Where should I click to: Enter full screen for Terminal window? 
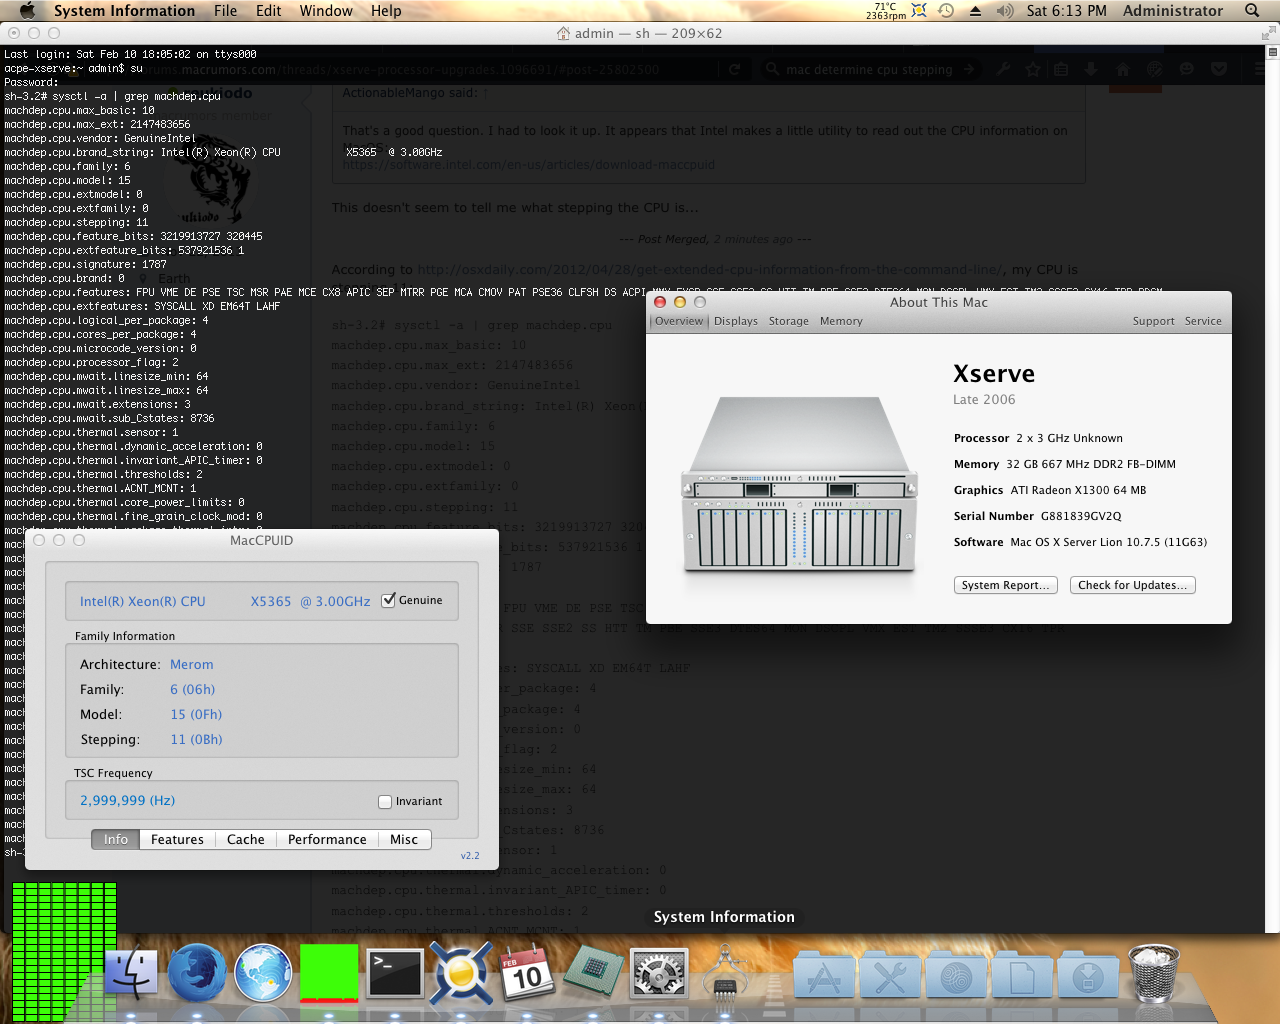click(1269, 33)
